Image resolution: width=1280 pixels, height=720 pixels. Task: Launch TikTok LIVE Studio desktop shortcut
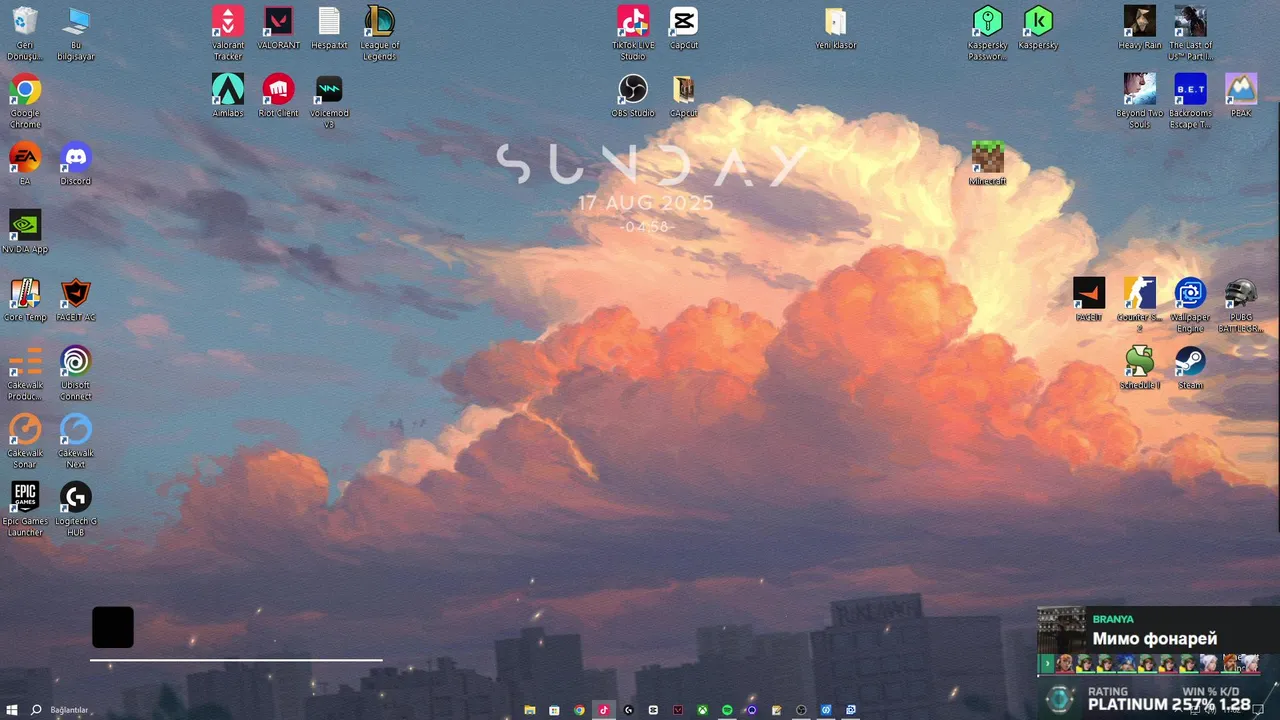633,33
